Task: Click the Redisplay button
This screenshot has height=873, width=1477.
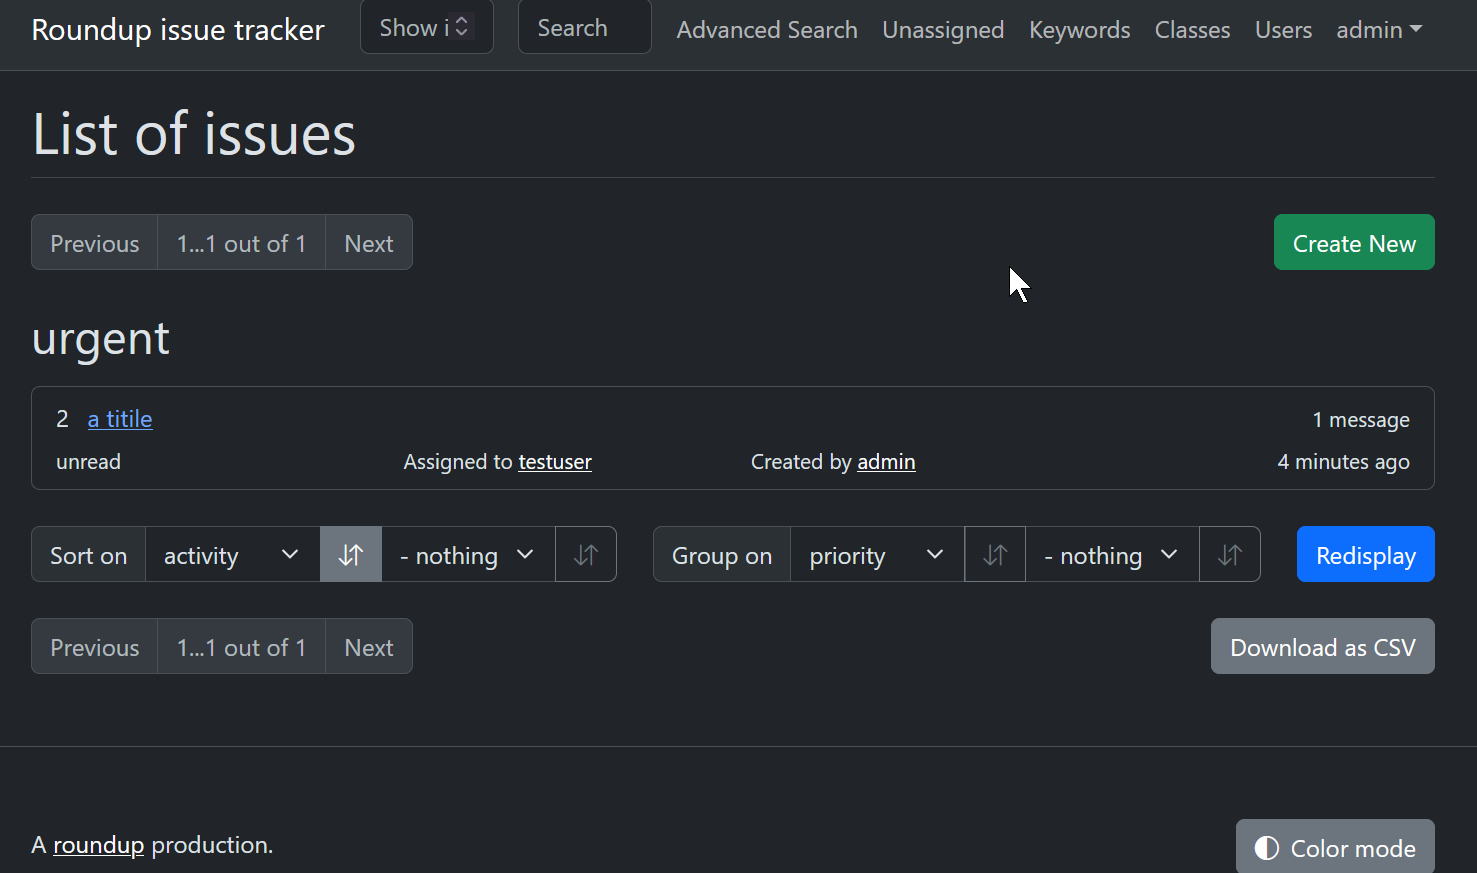Action: coord(1365,555)
